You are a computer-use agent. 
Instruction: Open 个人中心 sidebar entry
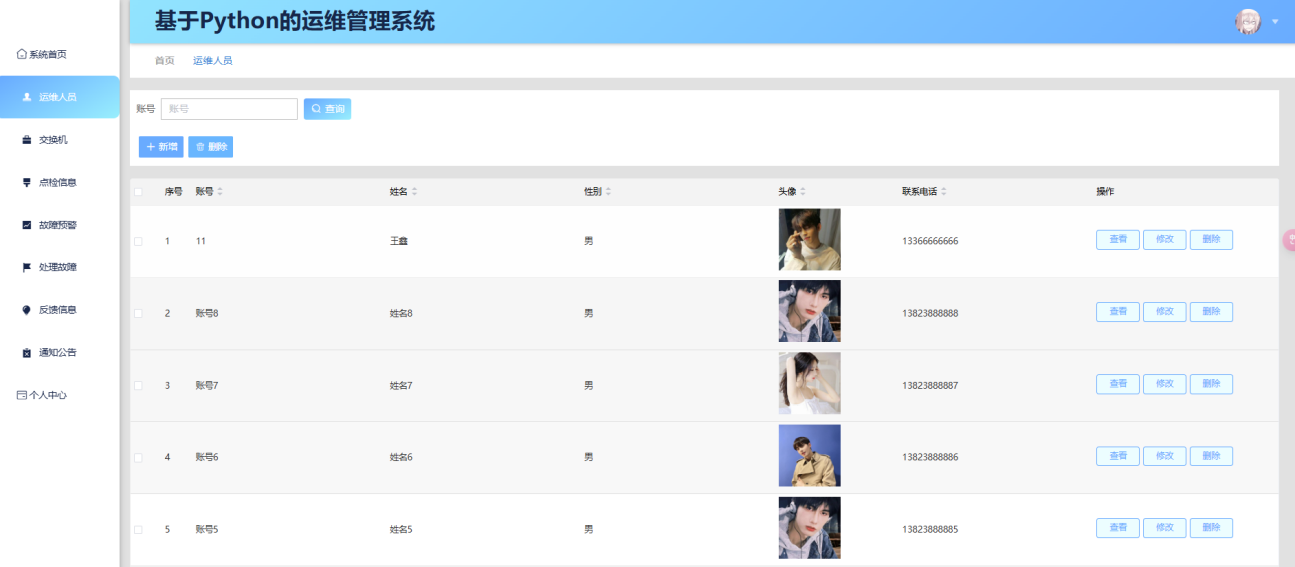coord(42,395)
